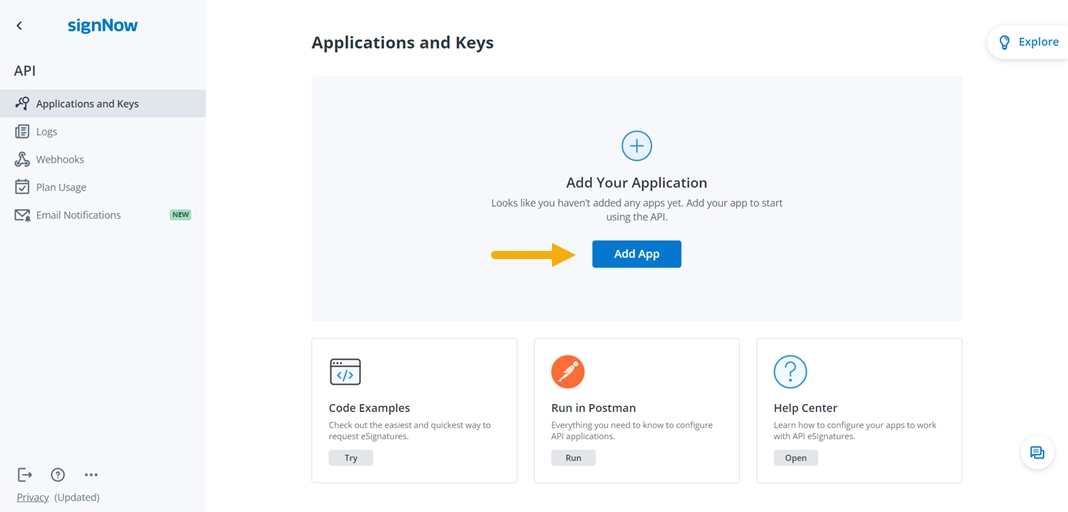Open the Logs section
Image resolution: width=1068 pixels, height=512 pixels.
click(103, 131)
